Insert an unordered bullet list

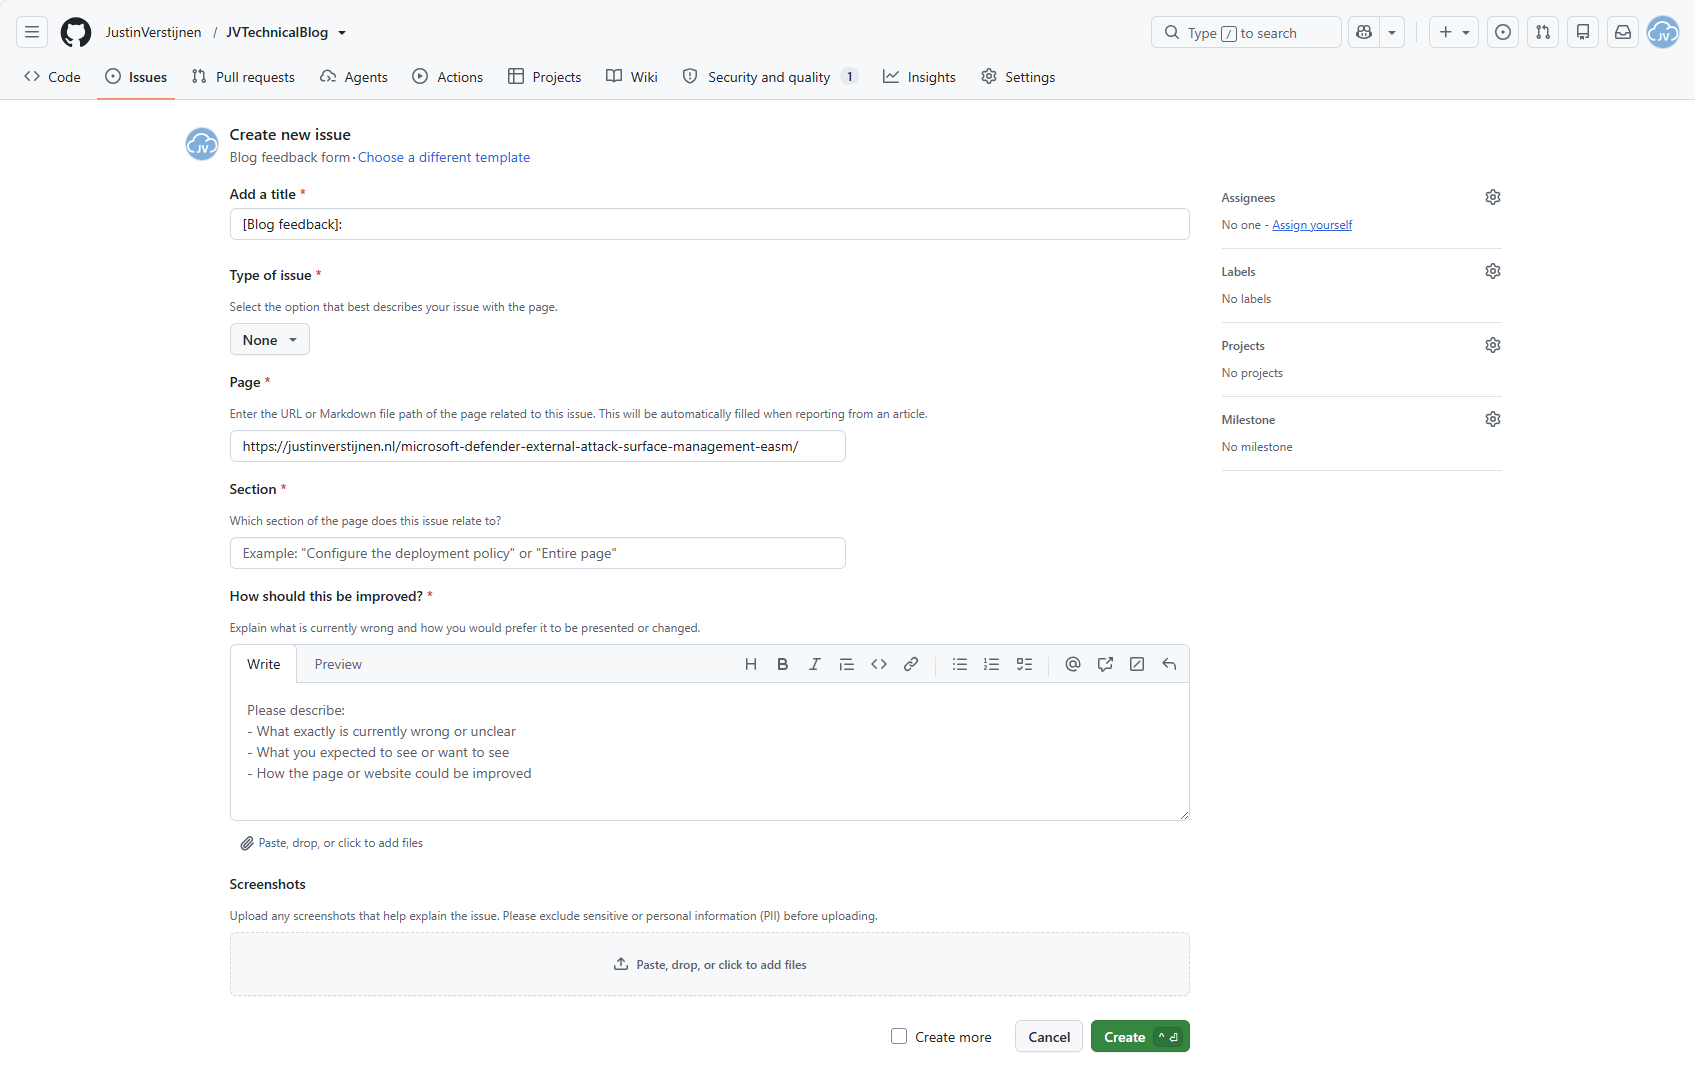(x=960, y=664)
